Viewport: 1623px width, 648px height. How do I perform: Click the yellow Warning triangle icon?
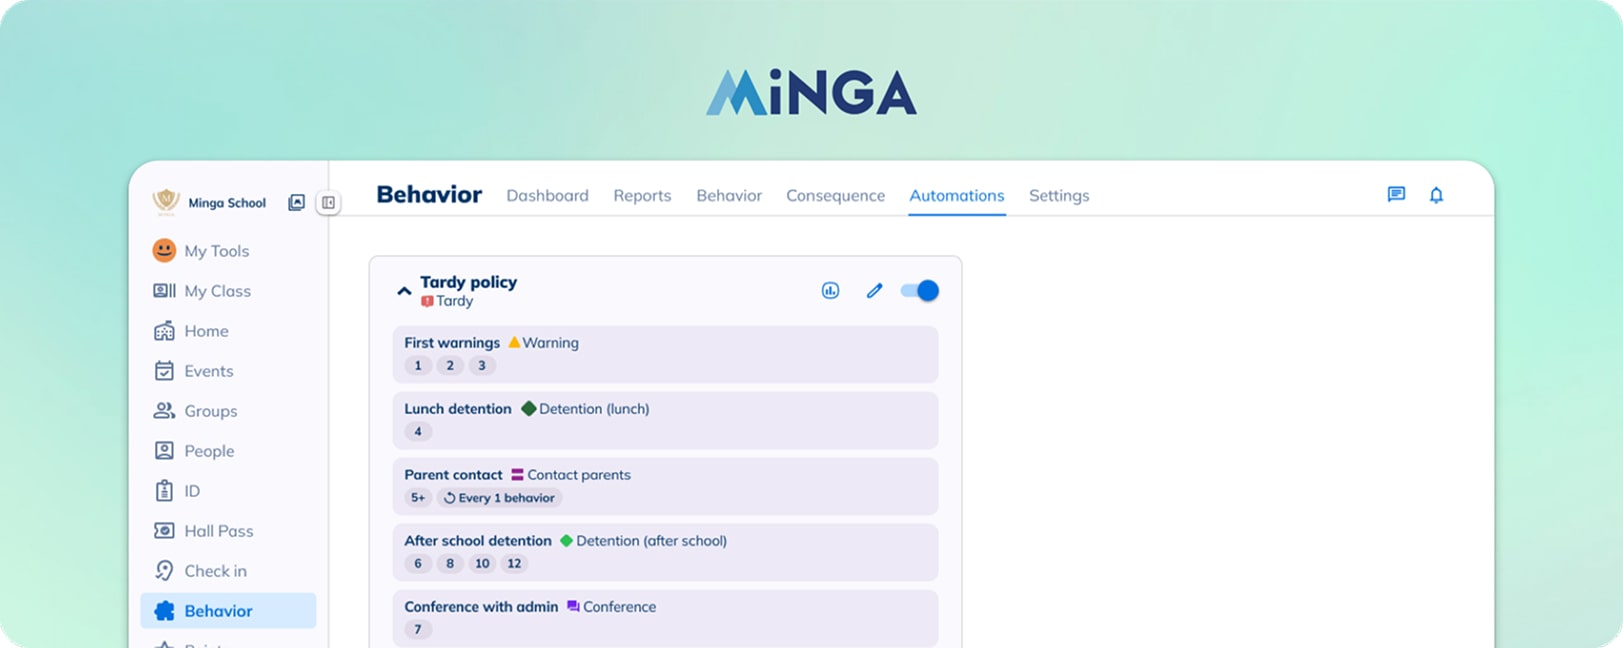pyautogui.click(x=514, y=342)
